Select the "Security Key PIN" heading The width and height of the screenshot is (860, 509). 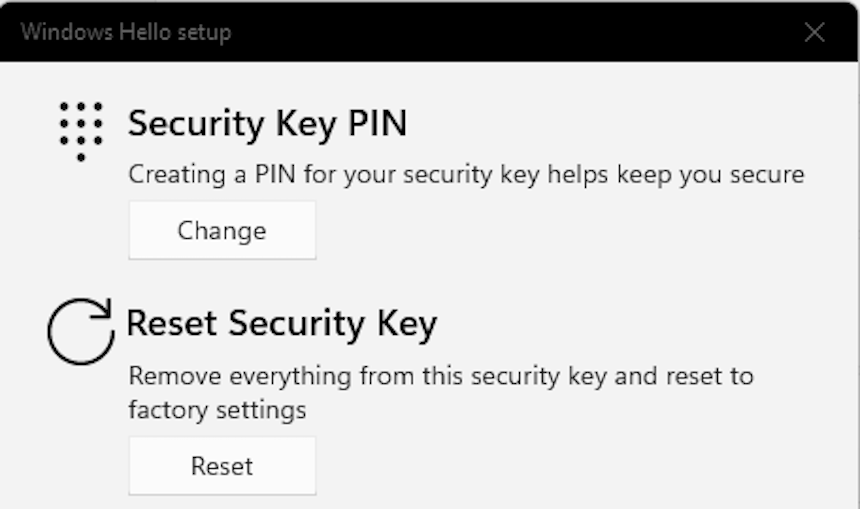click(267, 124)
